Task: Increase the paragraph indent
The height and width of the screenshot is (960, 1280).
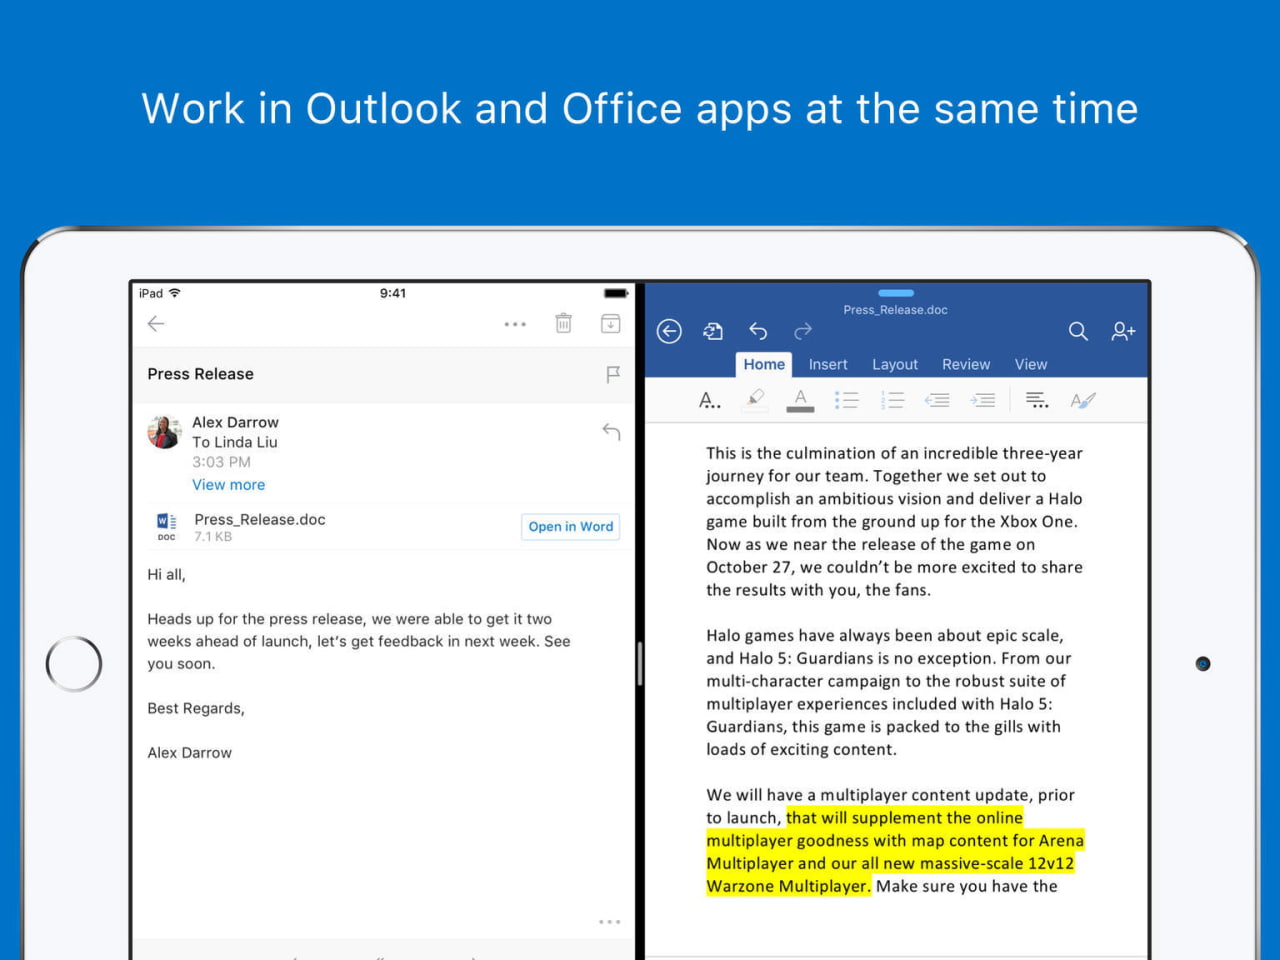Action: tap(983, 399)
